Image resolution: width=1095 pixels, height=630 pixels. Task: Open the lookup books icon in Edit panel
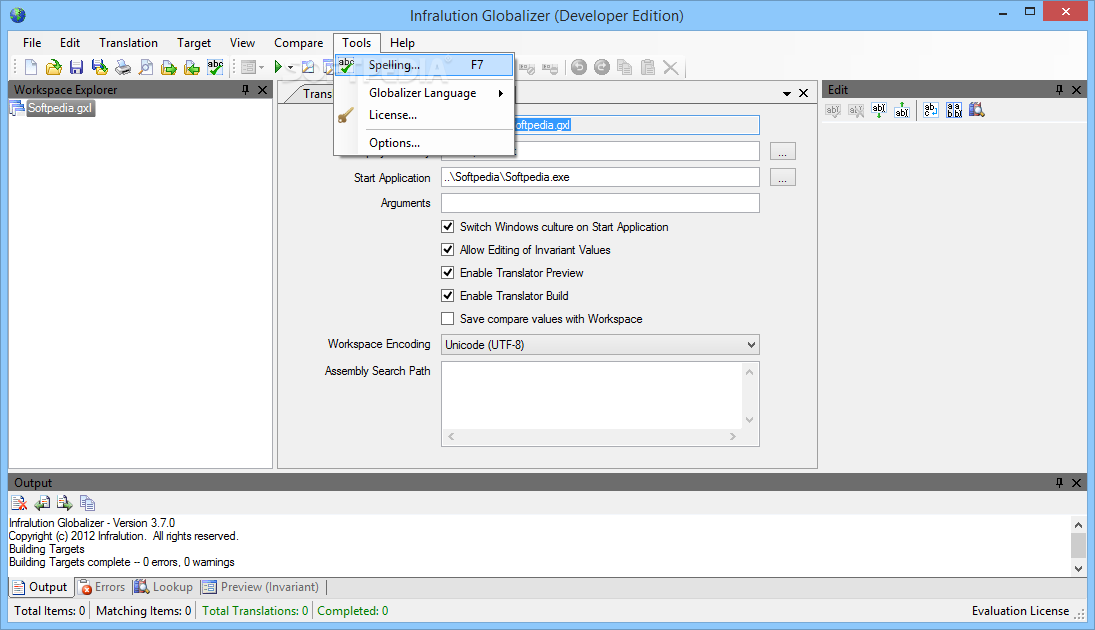(977, 110)
